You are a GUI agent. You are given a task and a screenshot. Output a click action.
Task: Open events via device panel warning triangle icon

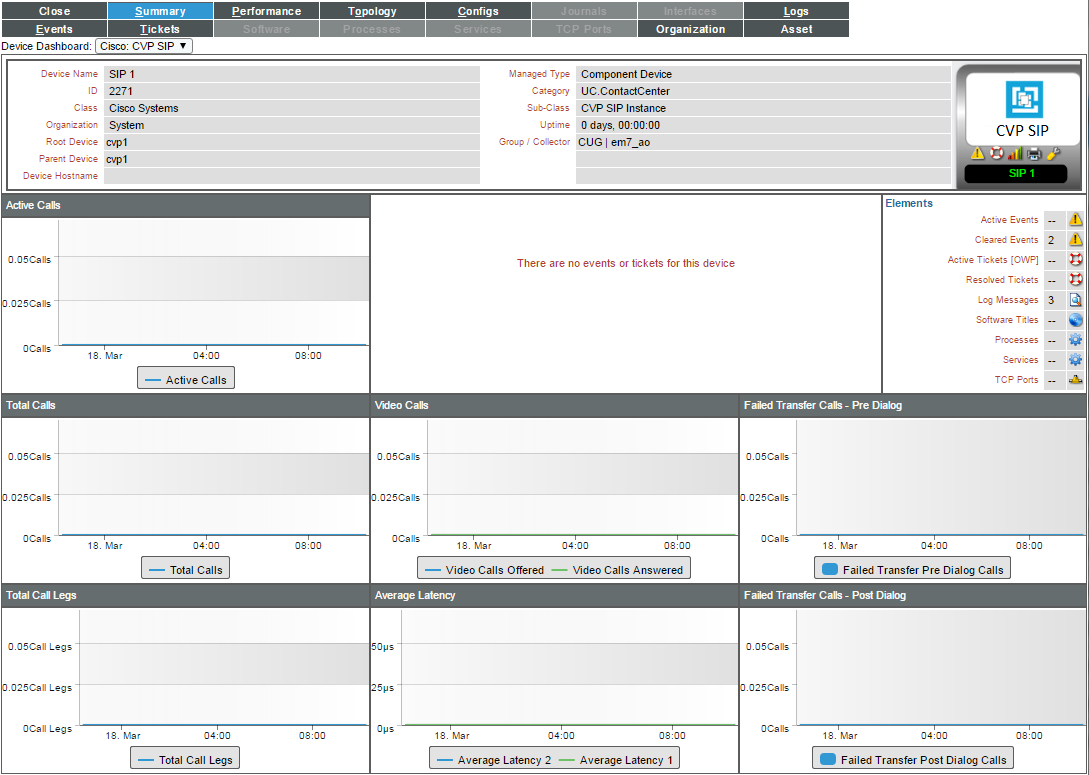pos(977,153)
